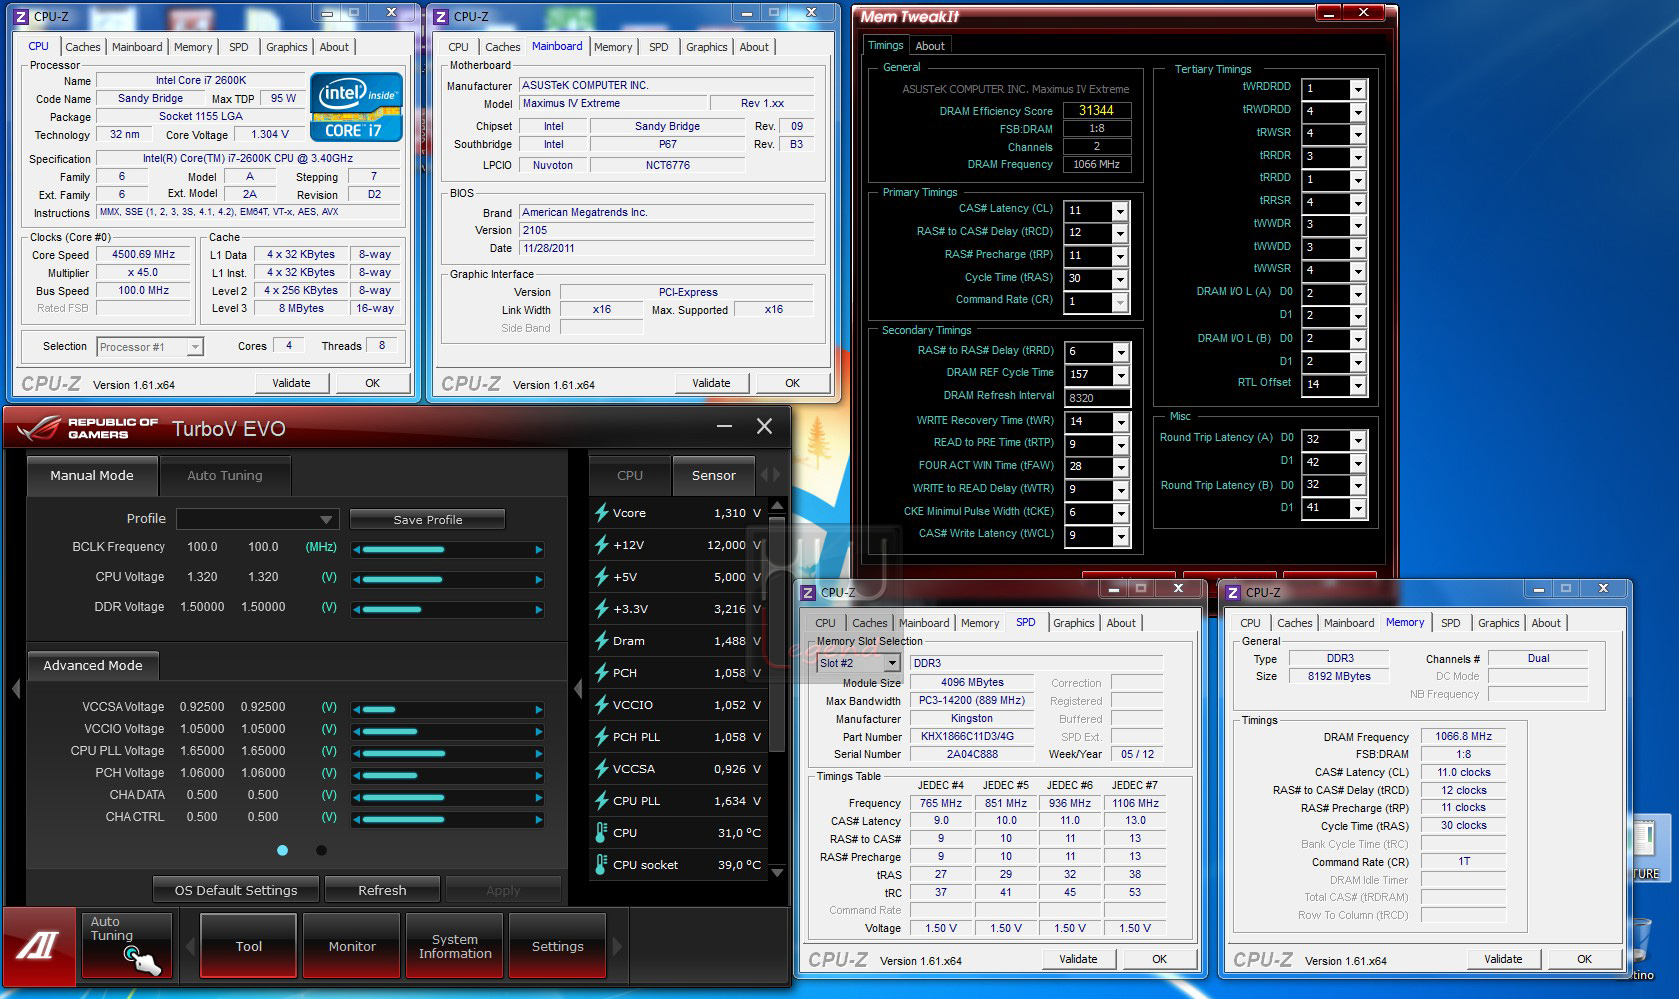Screen dimensions: 1679x999
Task: Open the SPD tab in CPU-Z Memory window
Action: 1450,623
